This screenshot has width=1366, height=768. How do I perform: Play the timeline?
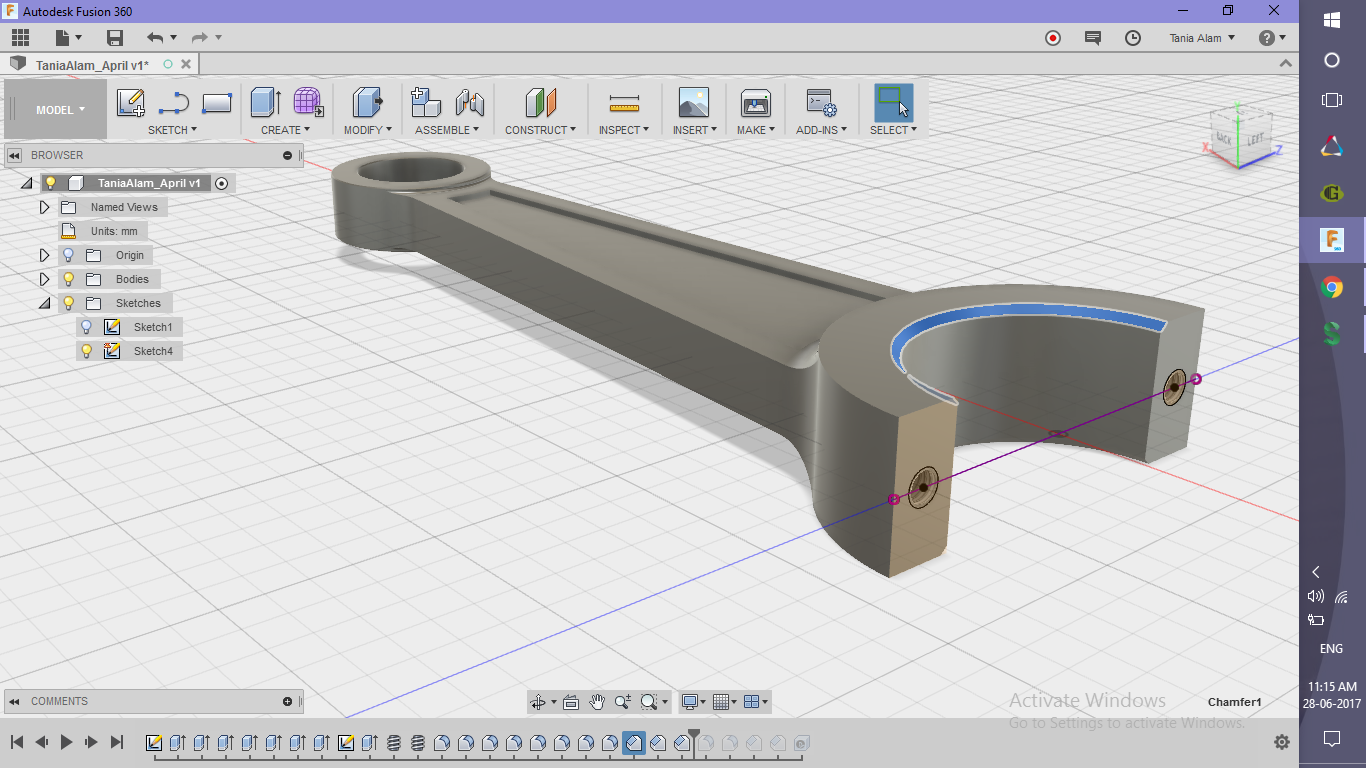pyautogui.click(x=66, y=742)
